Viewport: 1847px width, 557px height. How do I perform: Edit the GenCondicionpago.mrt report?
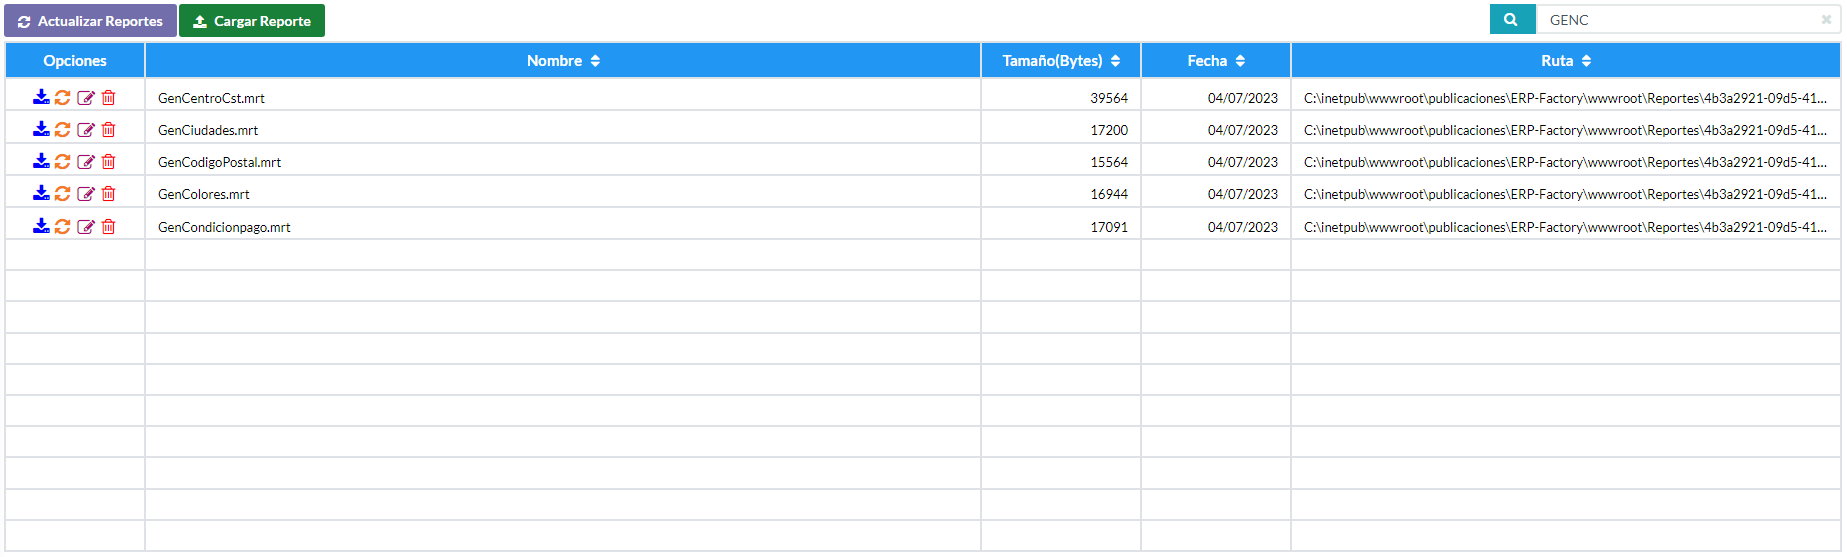[86, 226]
